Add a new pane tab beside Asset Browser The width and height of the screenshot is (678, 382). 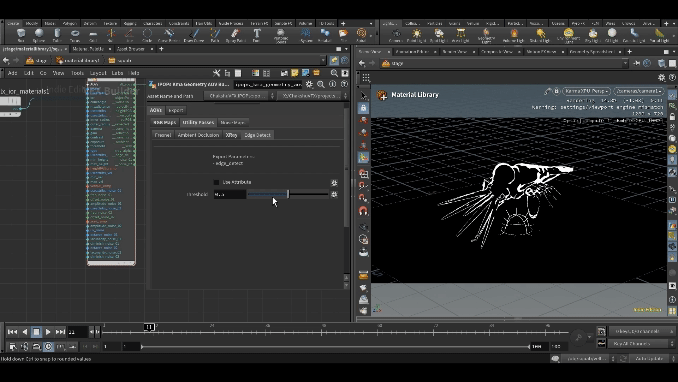coord(161,49)
